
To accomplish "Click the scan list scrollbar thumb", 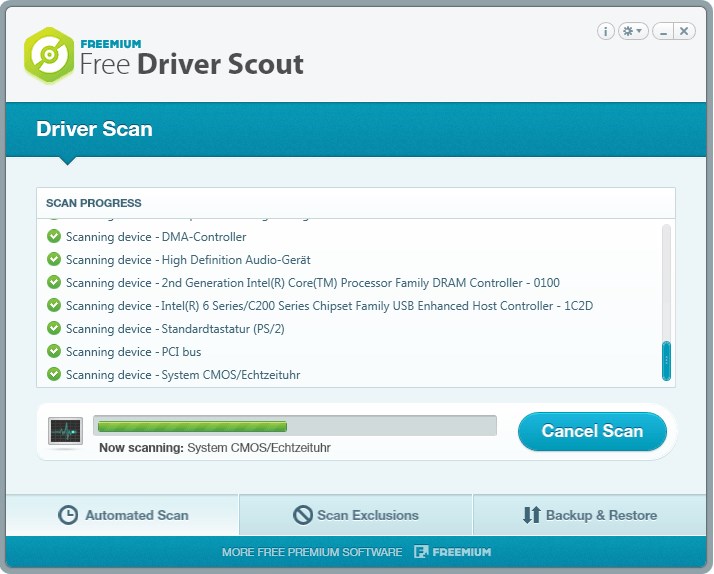I will 666,361.
